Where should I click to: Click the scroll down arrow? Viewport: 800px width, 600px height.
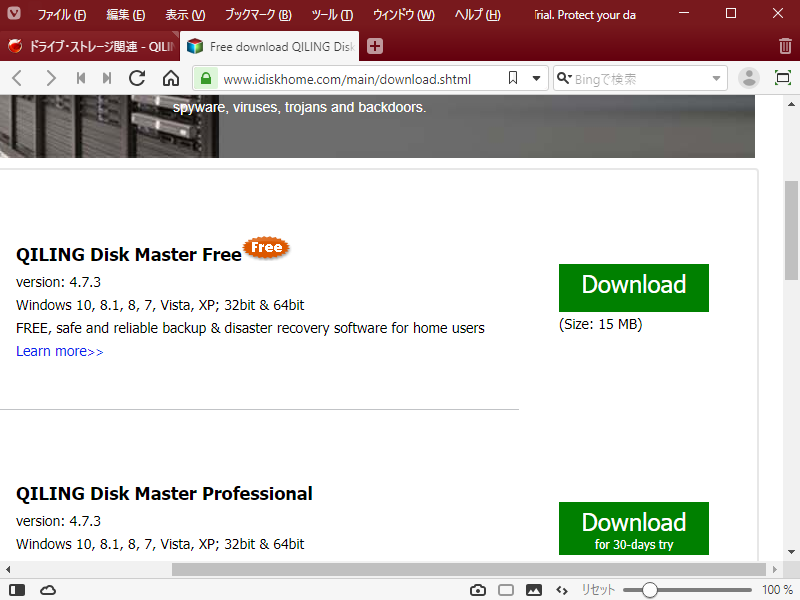click(x=791, y=552)
